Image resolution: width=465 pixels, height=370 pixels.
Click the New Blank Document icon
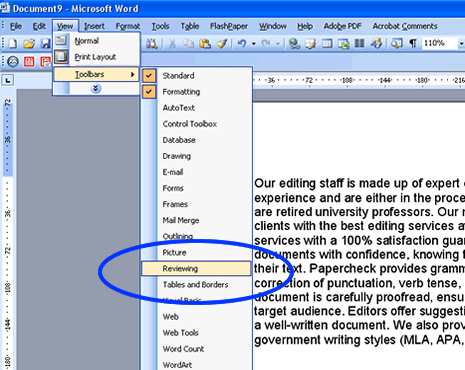[x=13, y=43]
